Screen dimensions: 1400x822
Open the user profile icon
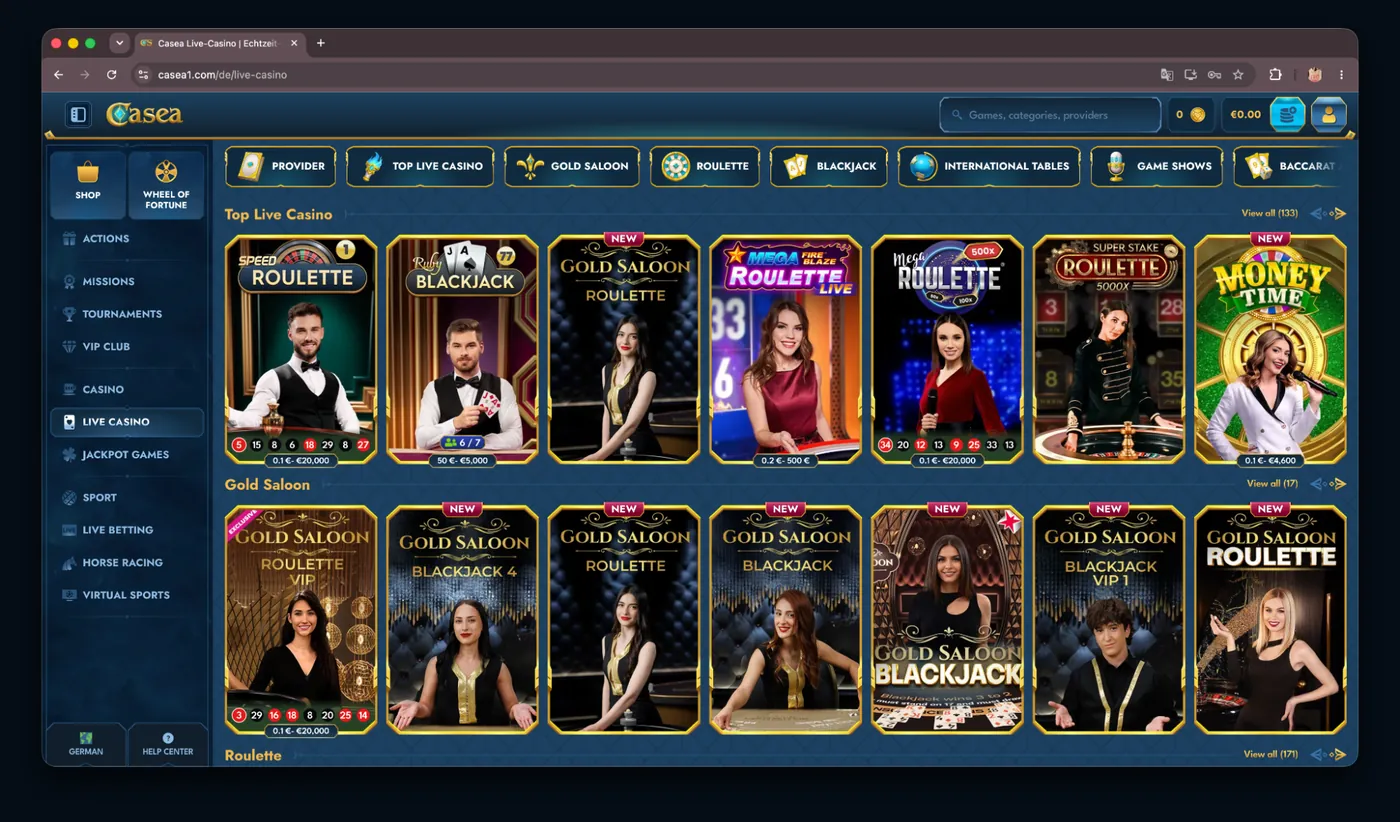(1329, 115)
